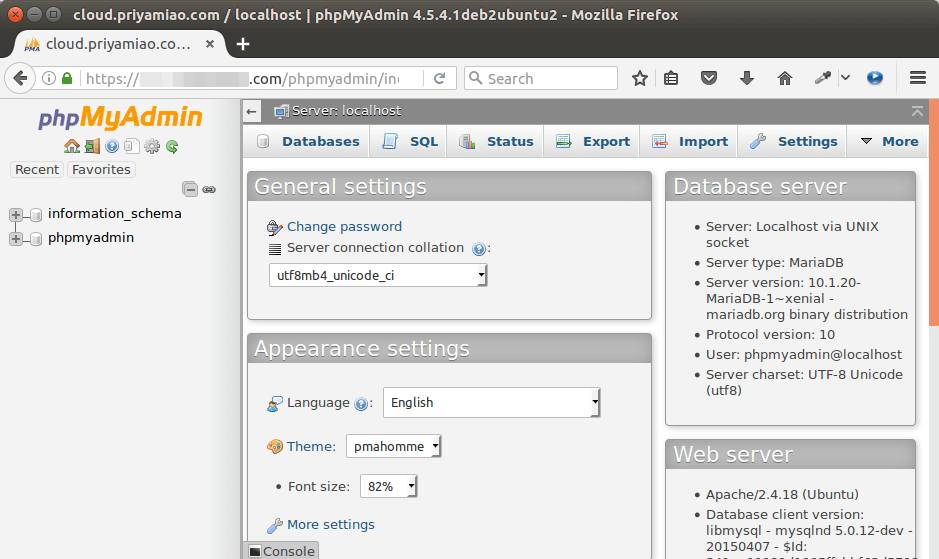The height and width of the screenshot is (559, 939).
Task: Switch to the Databases tab
Action: pos(308,142)
